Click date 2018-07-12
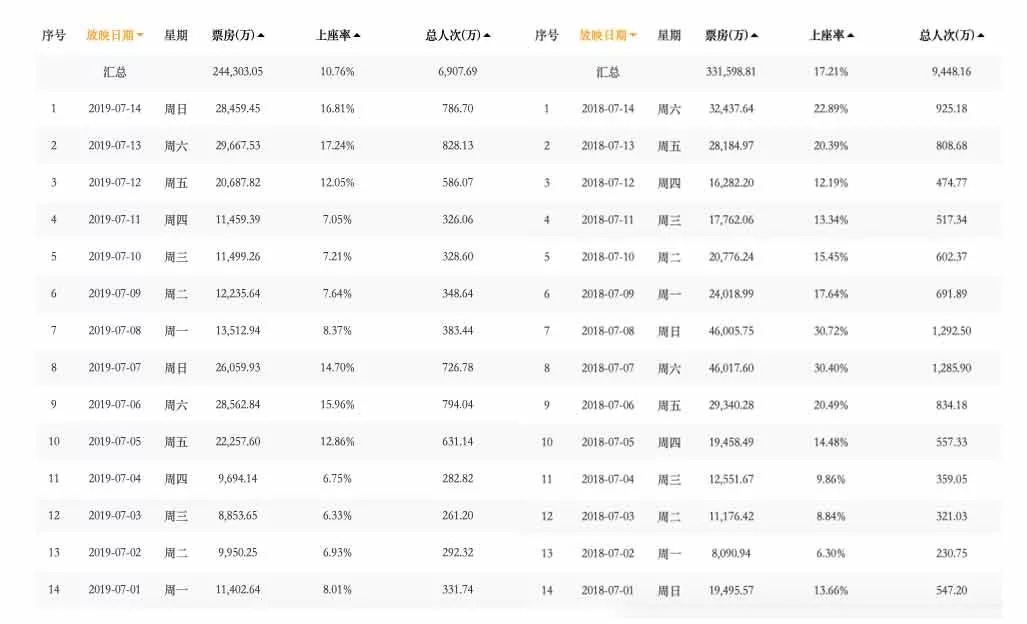 (608, 182)
